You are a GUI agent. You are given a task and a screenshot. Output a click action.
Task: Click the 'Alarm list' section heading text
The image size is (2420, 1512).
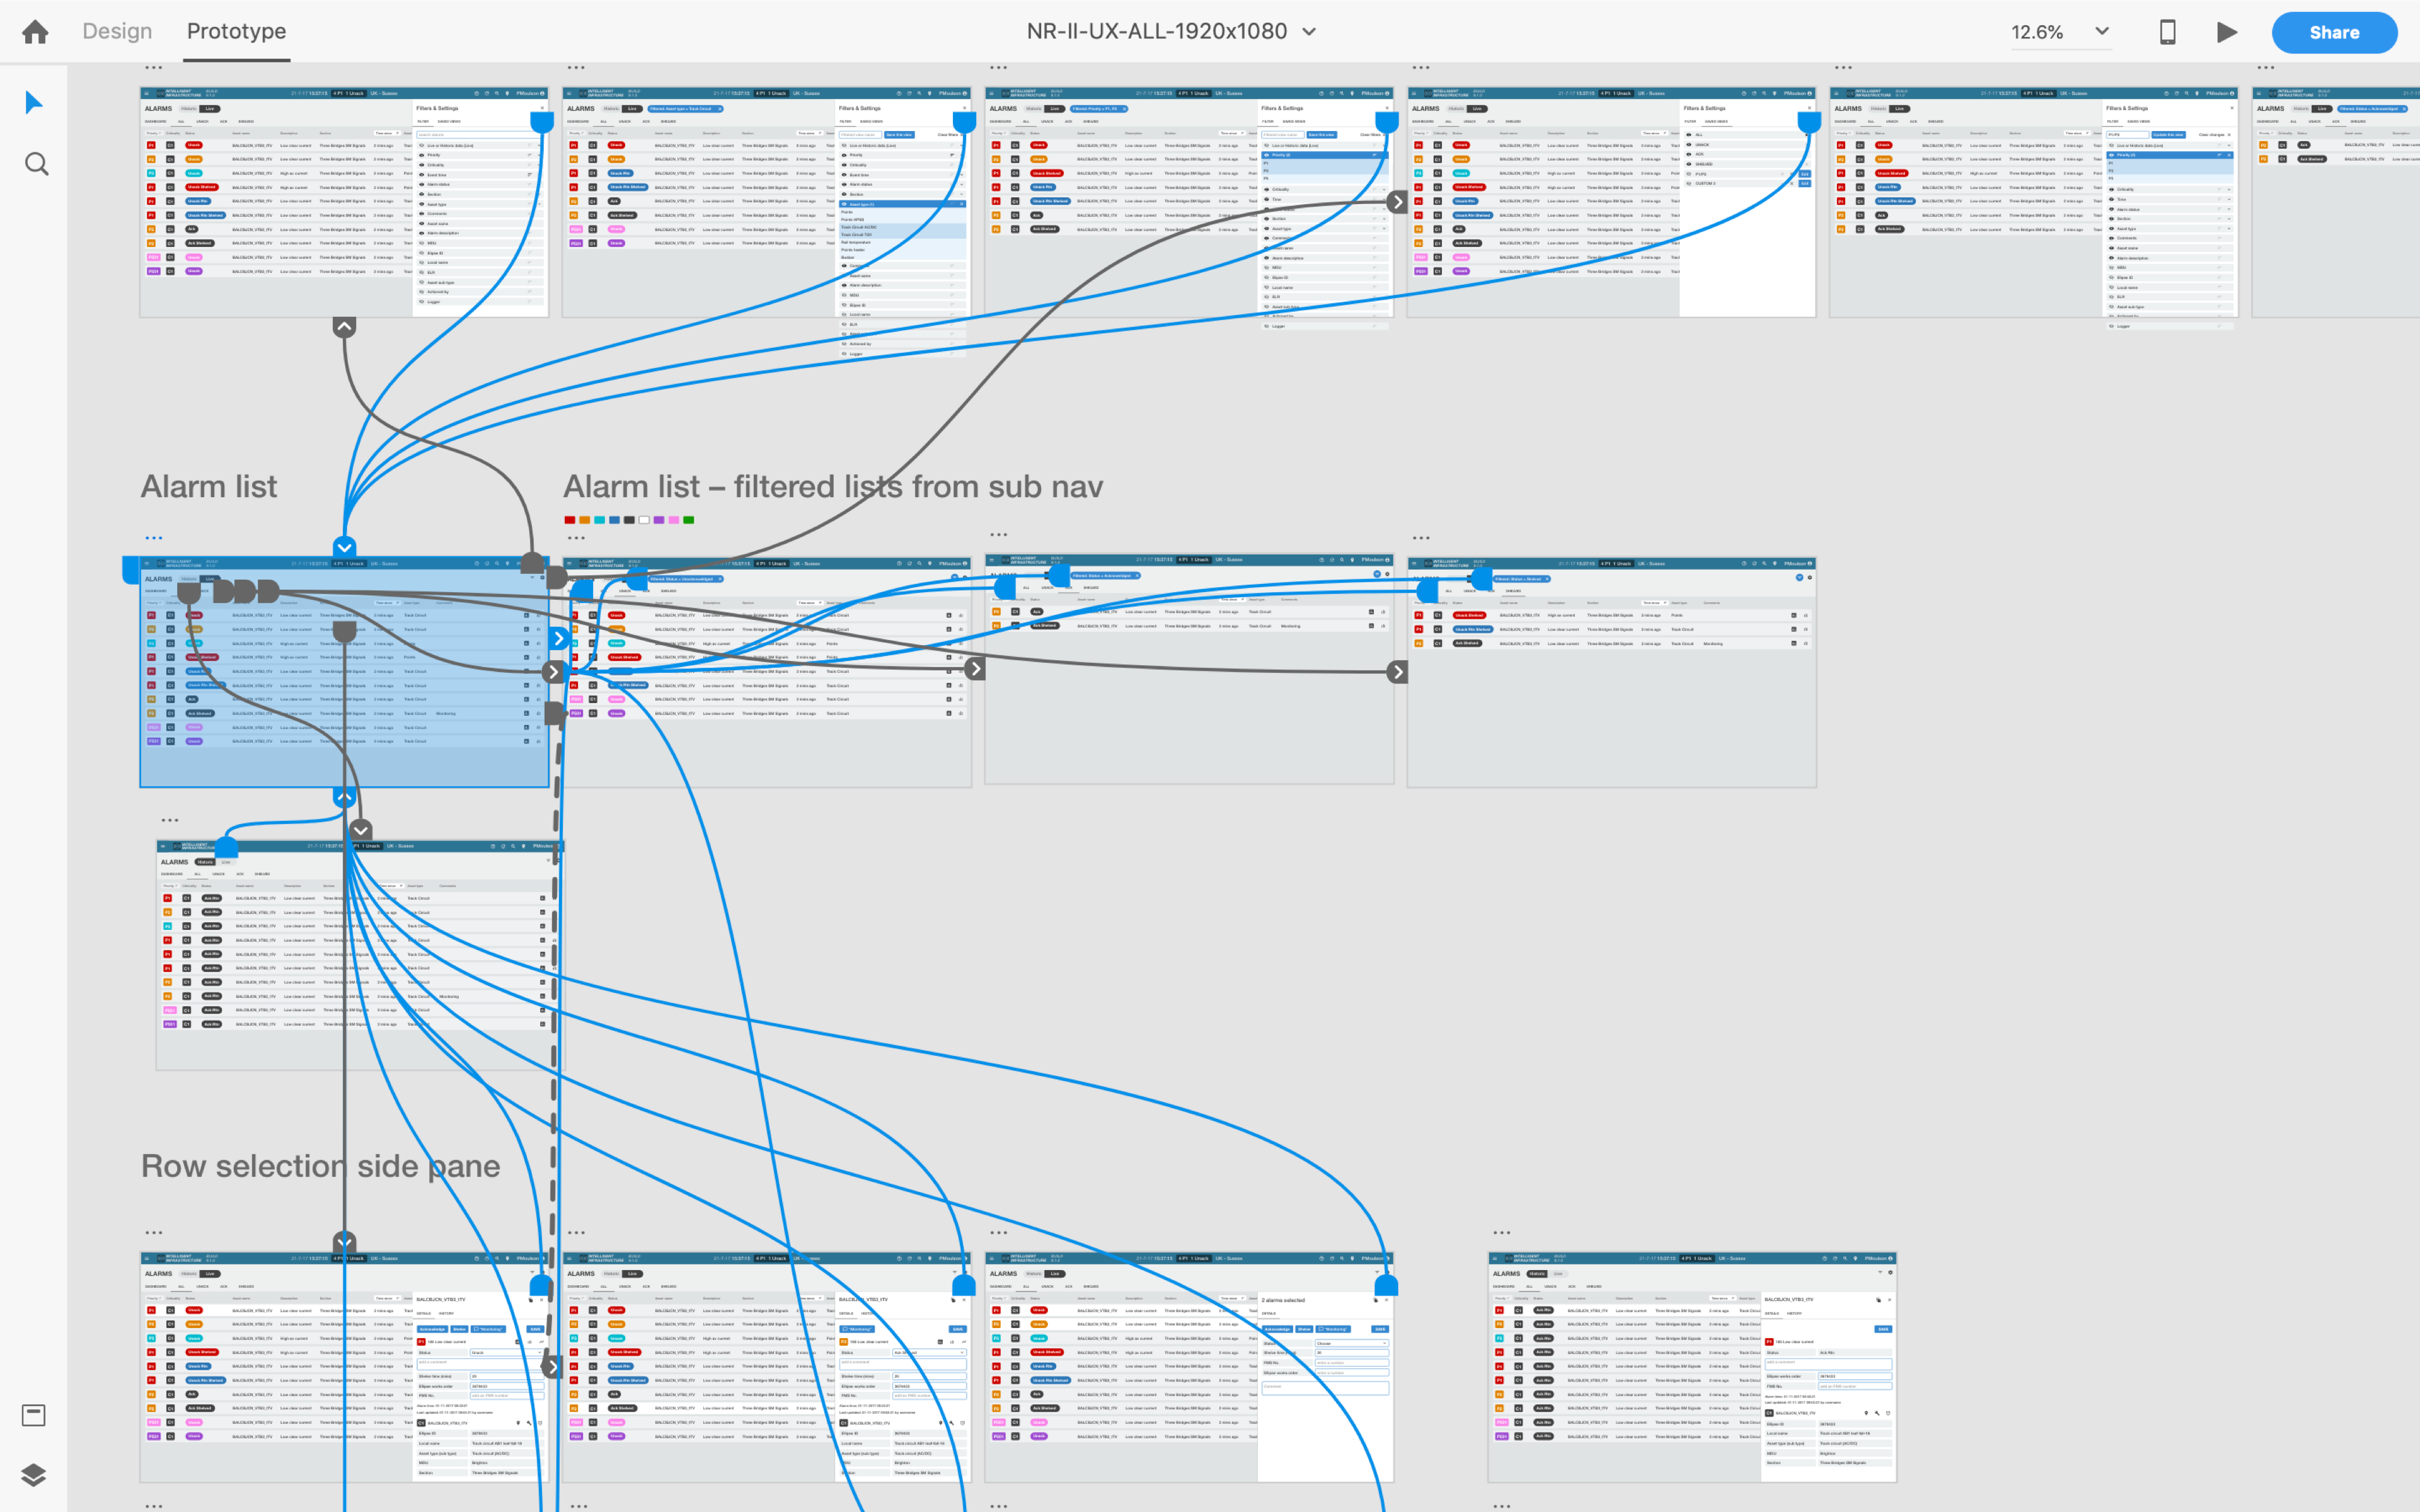209,486
